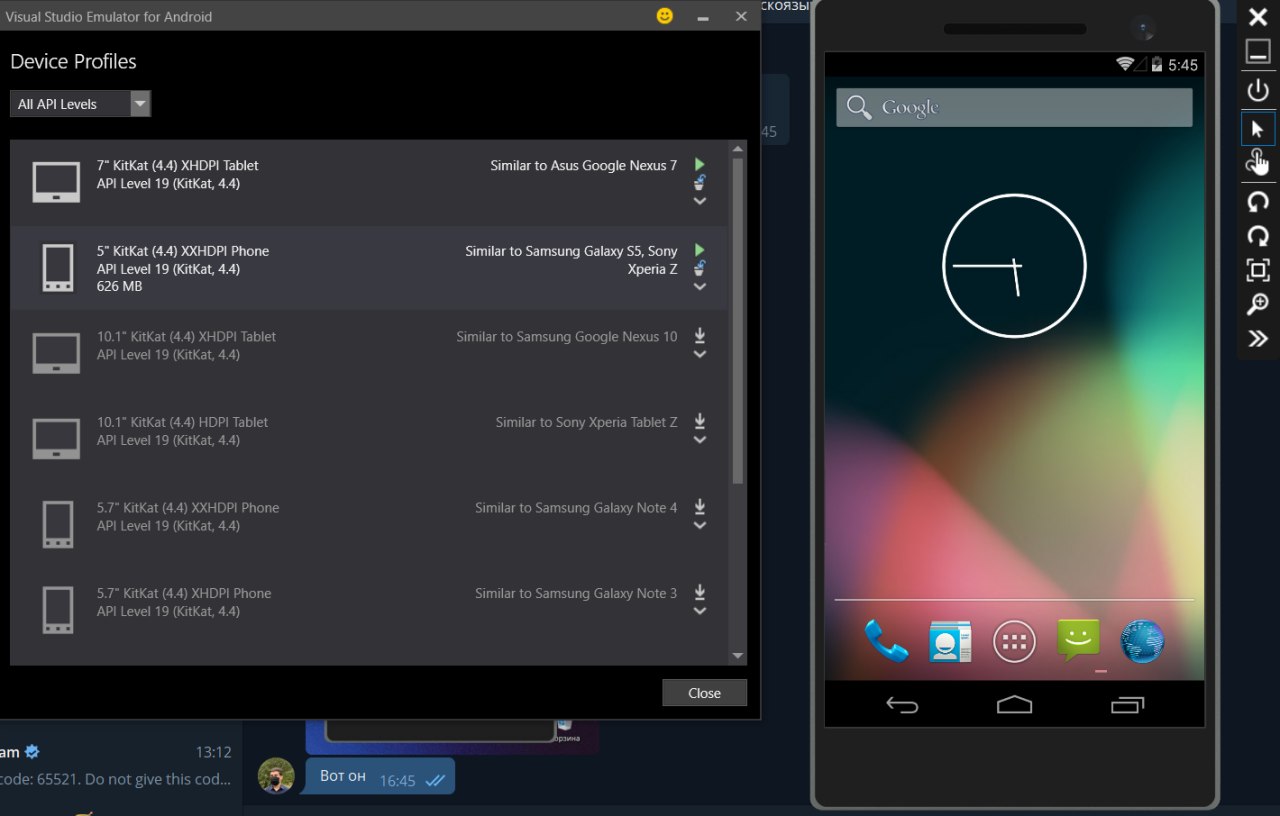Expand details for 10.1" KitKat HDPI Tablet

(700, 440)
